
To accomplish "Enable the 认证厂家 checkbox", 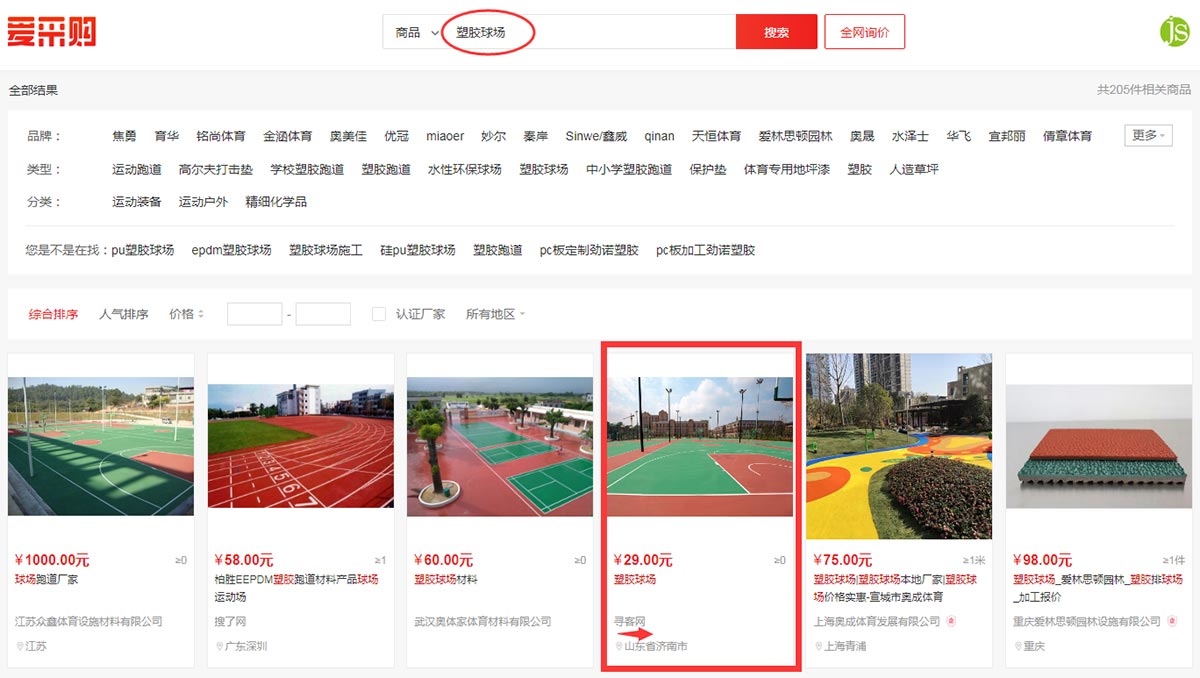I will (378, 313).
